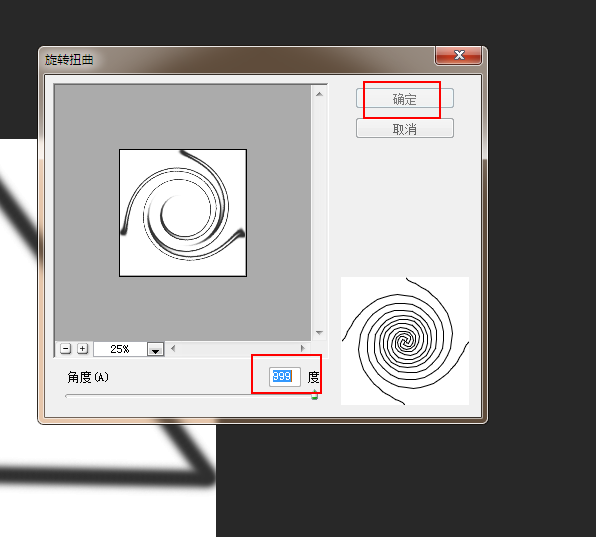Close the 旋转扭曲 dialog with the X
Screen dimensions: 596x537
pos(459,55)
